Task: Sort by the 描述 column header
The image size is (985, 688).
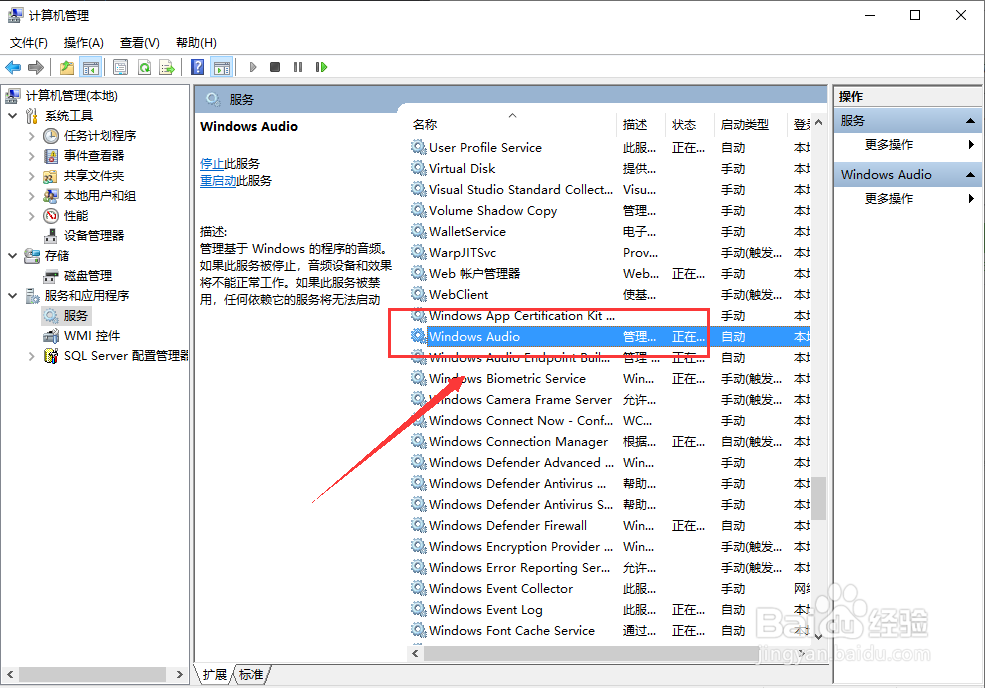Action: click(x=641, y=124)
